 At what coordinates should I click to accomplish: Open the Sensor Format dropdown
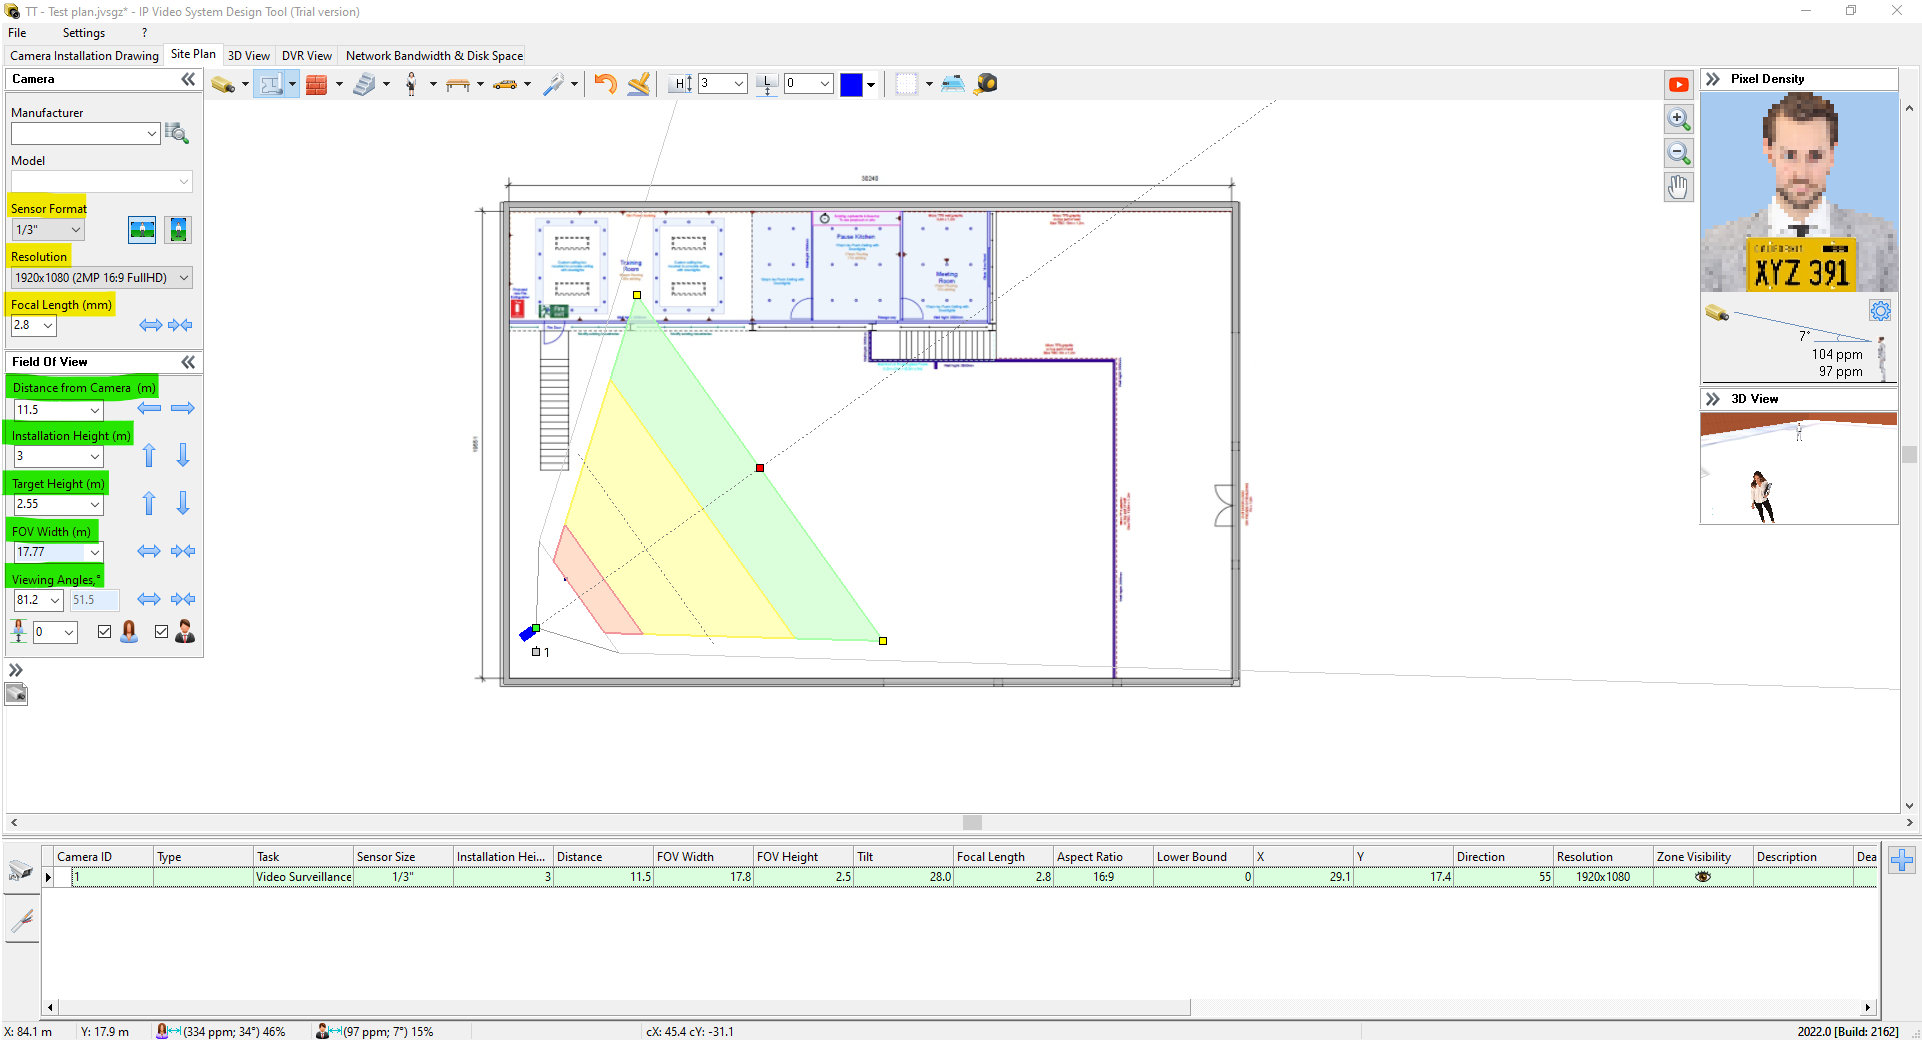[75, 229]
